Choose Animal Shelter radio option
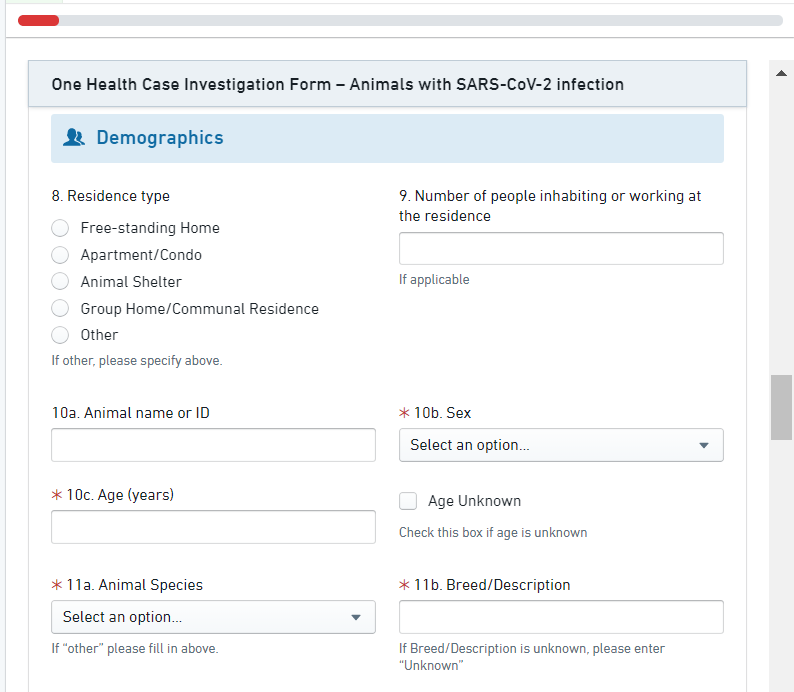The width and height of the screenshot is (794, 692). (x=60, y=282)
